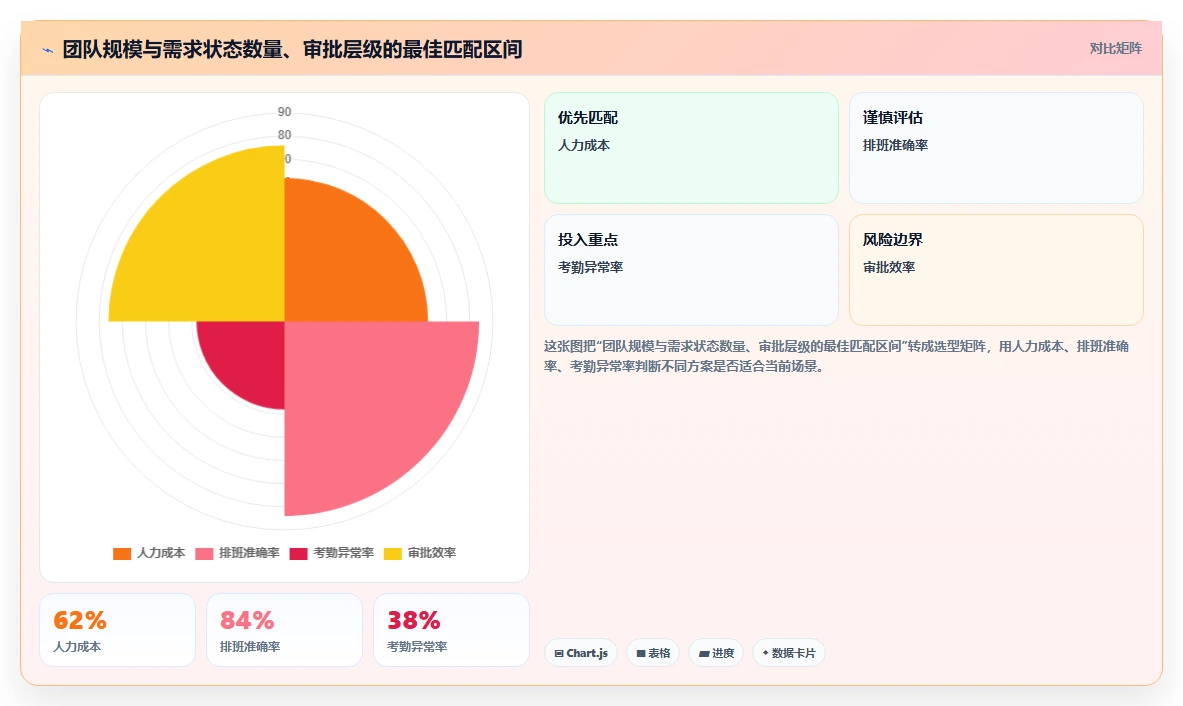1183x706 pixels.
Task: Open the 投入重点 matrix card
Action: [x=691, y=270]
